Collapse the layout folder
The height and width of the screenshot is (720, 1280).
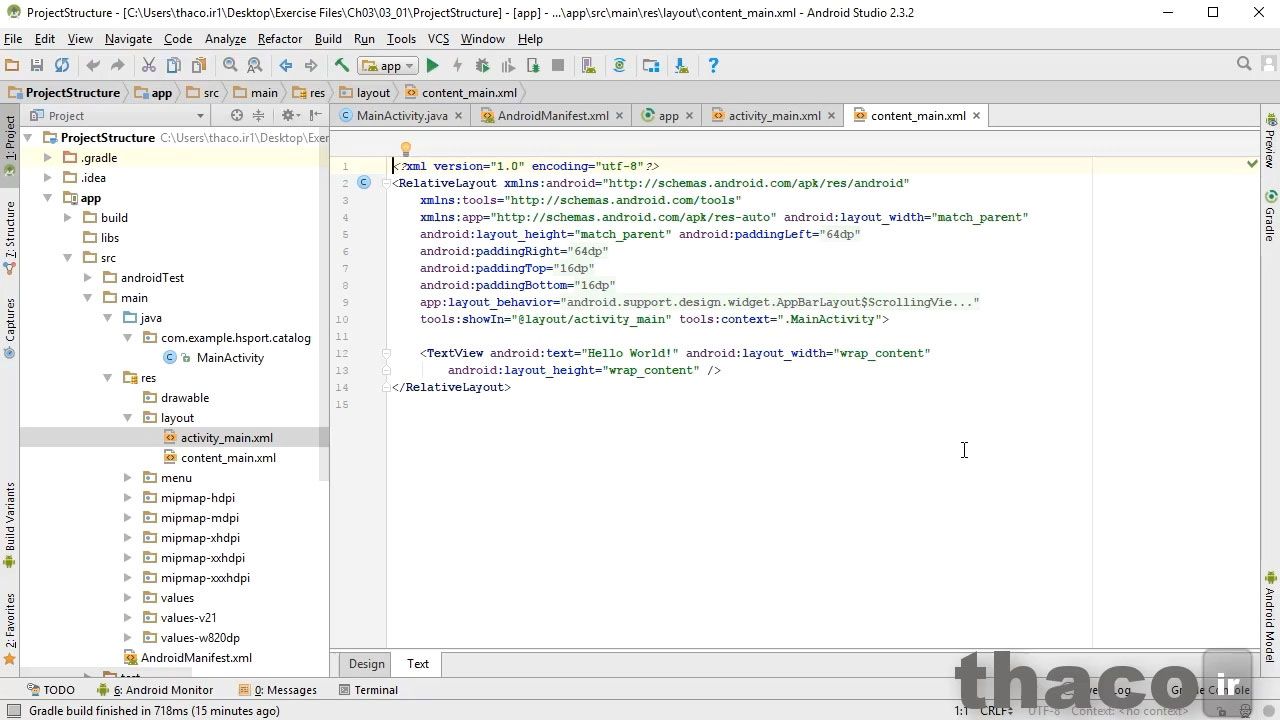127,418
